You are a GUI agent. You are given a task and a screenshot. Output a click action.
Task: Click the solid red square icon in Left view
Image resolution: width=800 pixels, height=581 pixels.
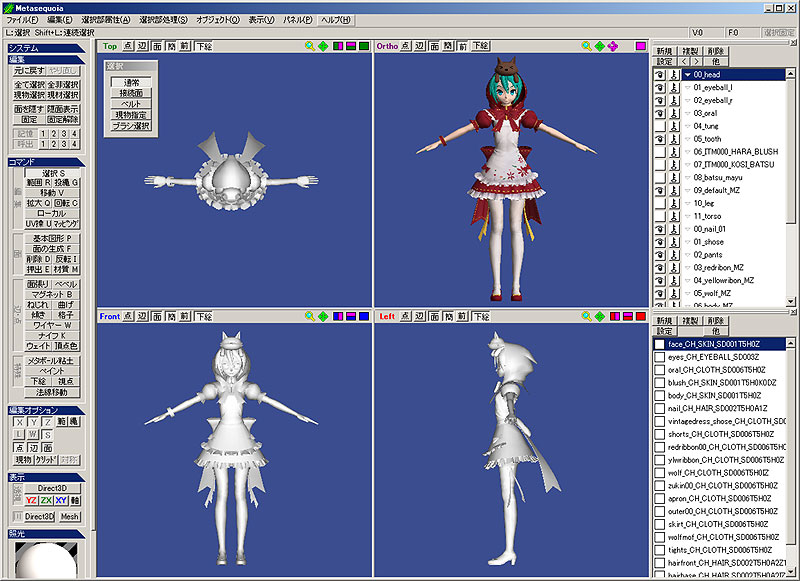(641, 316)
